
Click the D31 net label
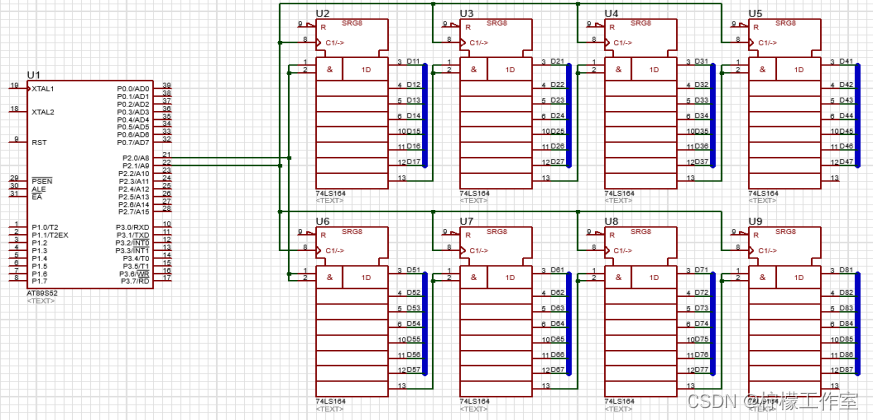click(702, 61)
